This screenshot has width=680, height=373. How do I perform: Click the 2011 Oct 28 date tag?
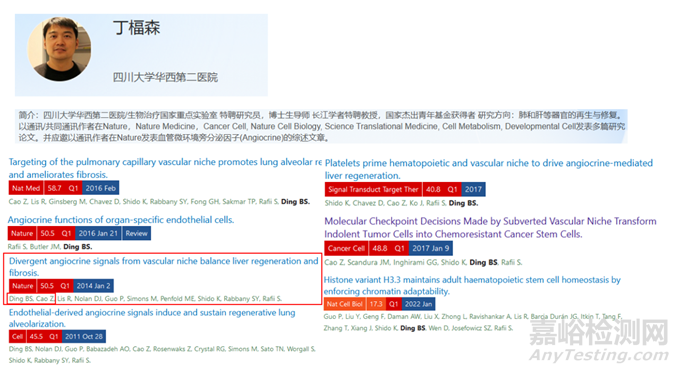84,337
